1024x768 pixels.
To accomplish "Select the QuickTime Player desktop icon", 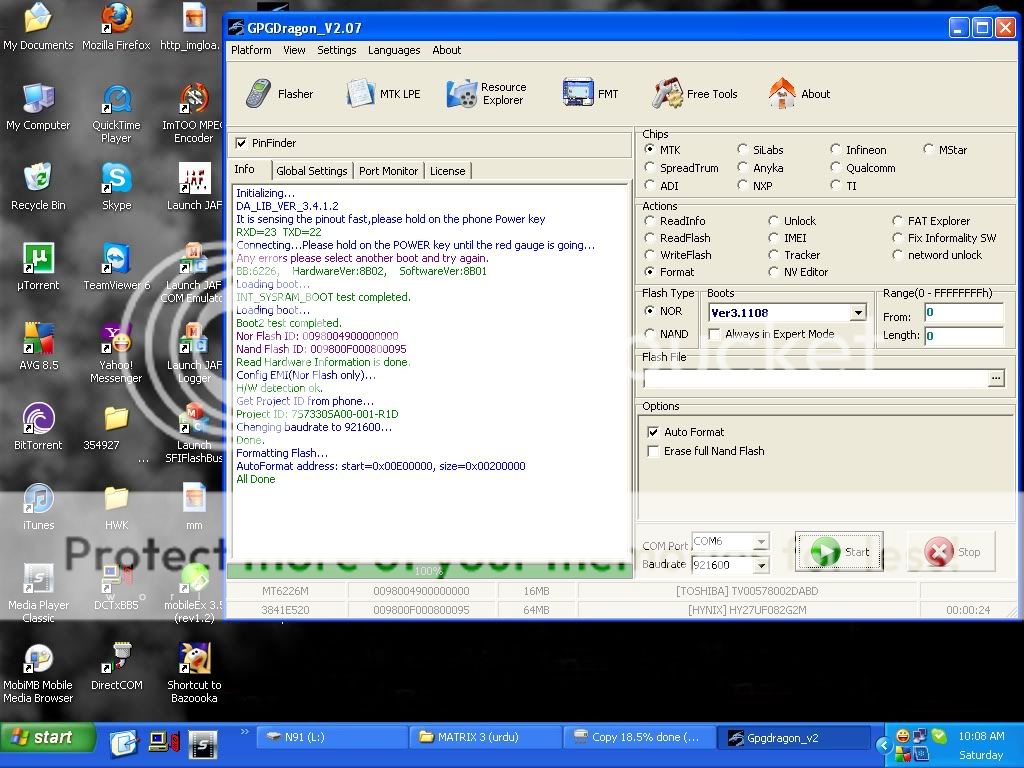I will (116, 114).
